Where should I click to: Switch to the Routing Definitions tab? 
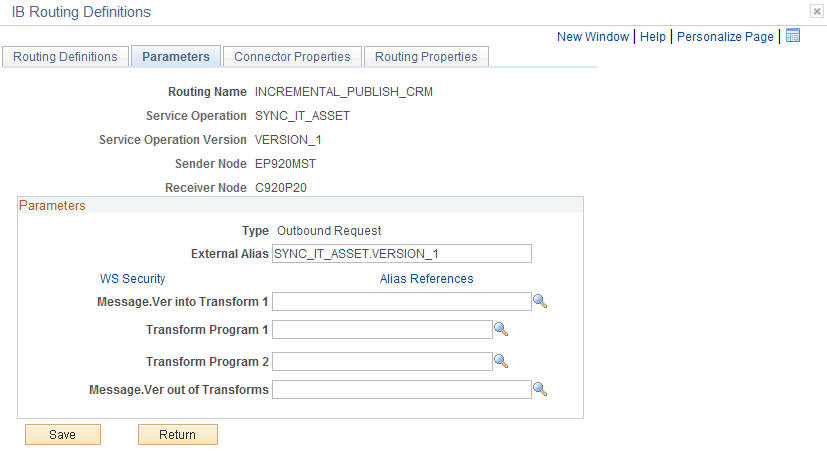pyautogui.click(x=65, y=56)
